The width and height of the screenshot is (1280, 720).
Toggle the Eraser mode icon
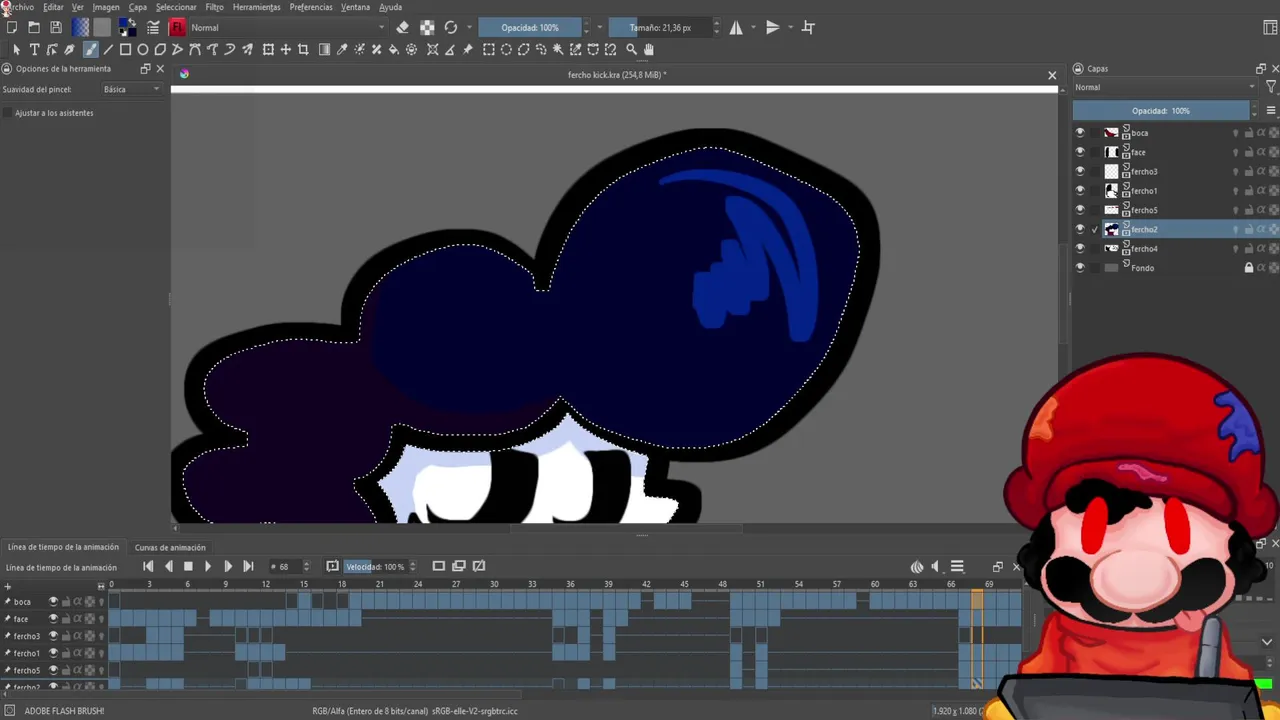[x=402, y=27]
